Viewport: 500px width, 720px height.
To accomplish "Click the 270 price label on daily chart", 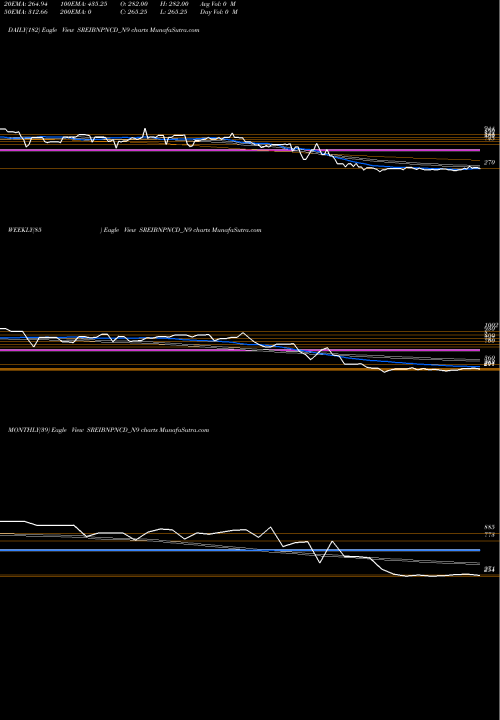I will 489,163.
